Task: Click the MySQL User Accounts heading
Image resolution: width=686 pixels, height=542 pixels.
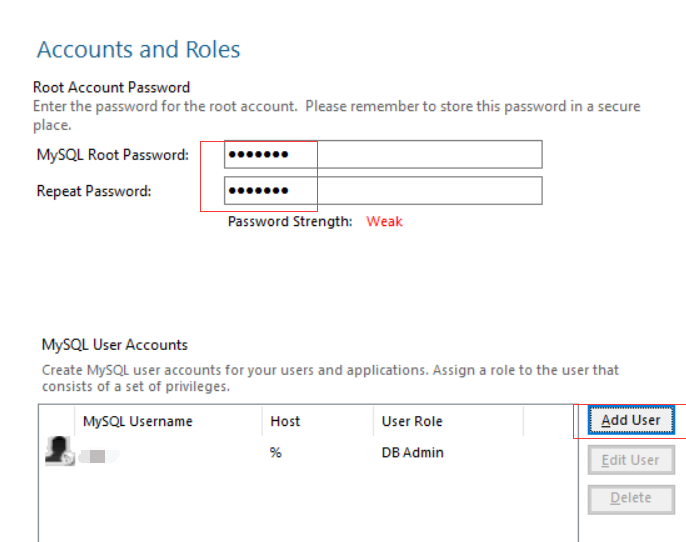Action: [x=115, y=345]
